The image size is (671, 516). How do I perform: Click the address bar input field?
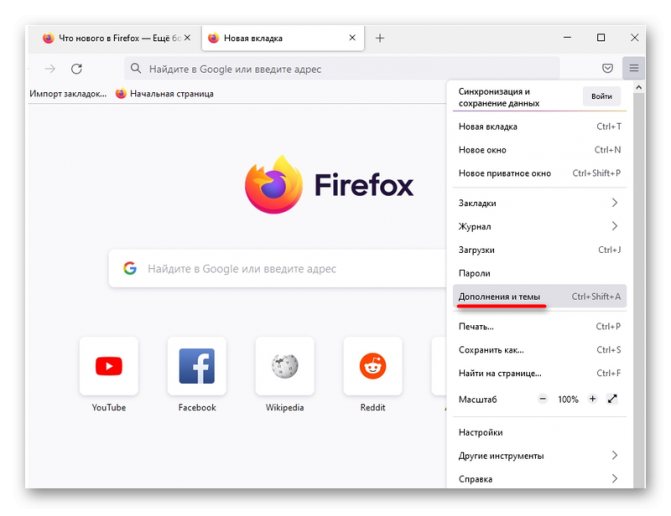tap(341, 68)
